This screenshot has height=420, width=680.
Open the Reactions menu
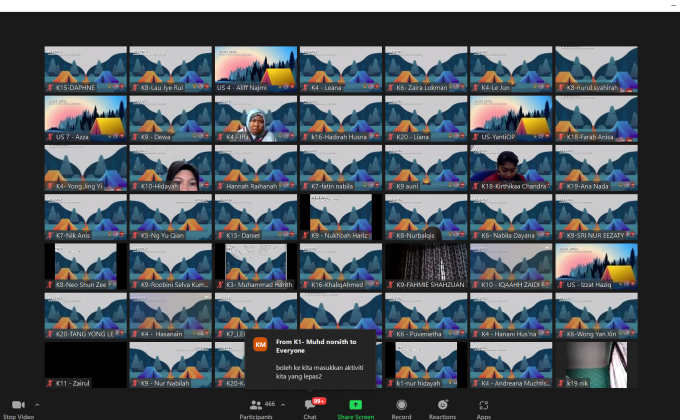442,405
